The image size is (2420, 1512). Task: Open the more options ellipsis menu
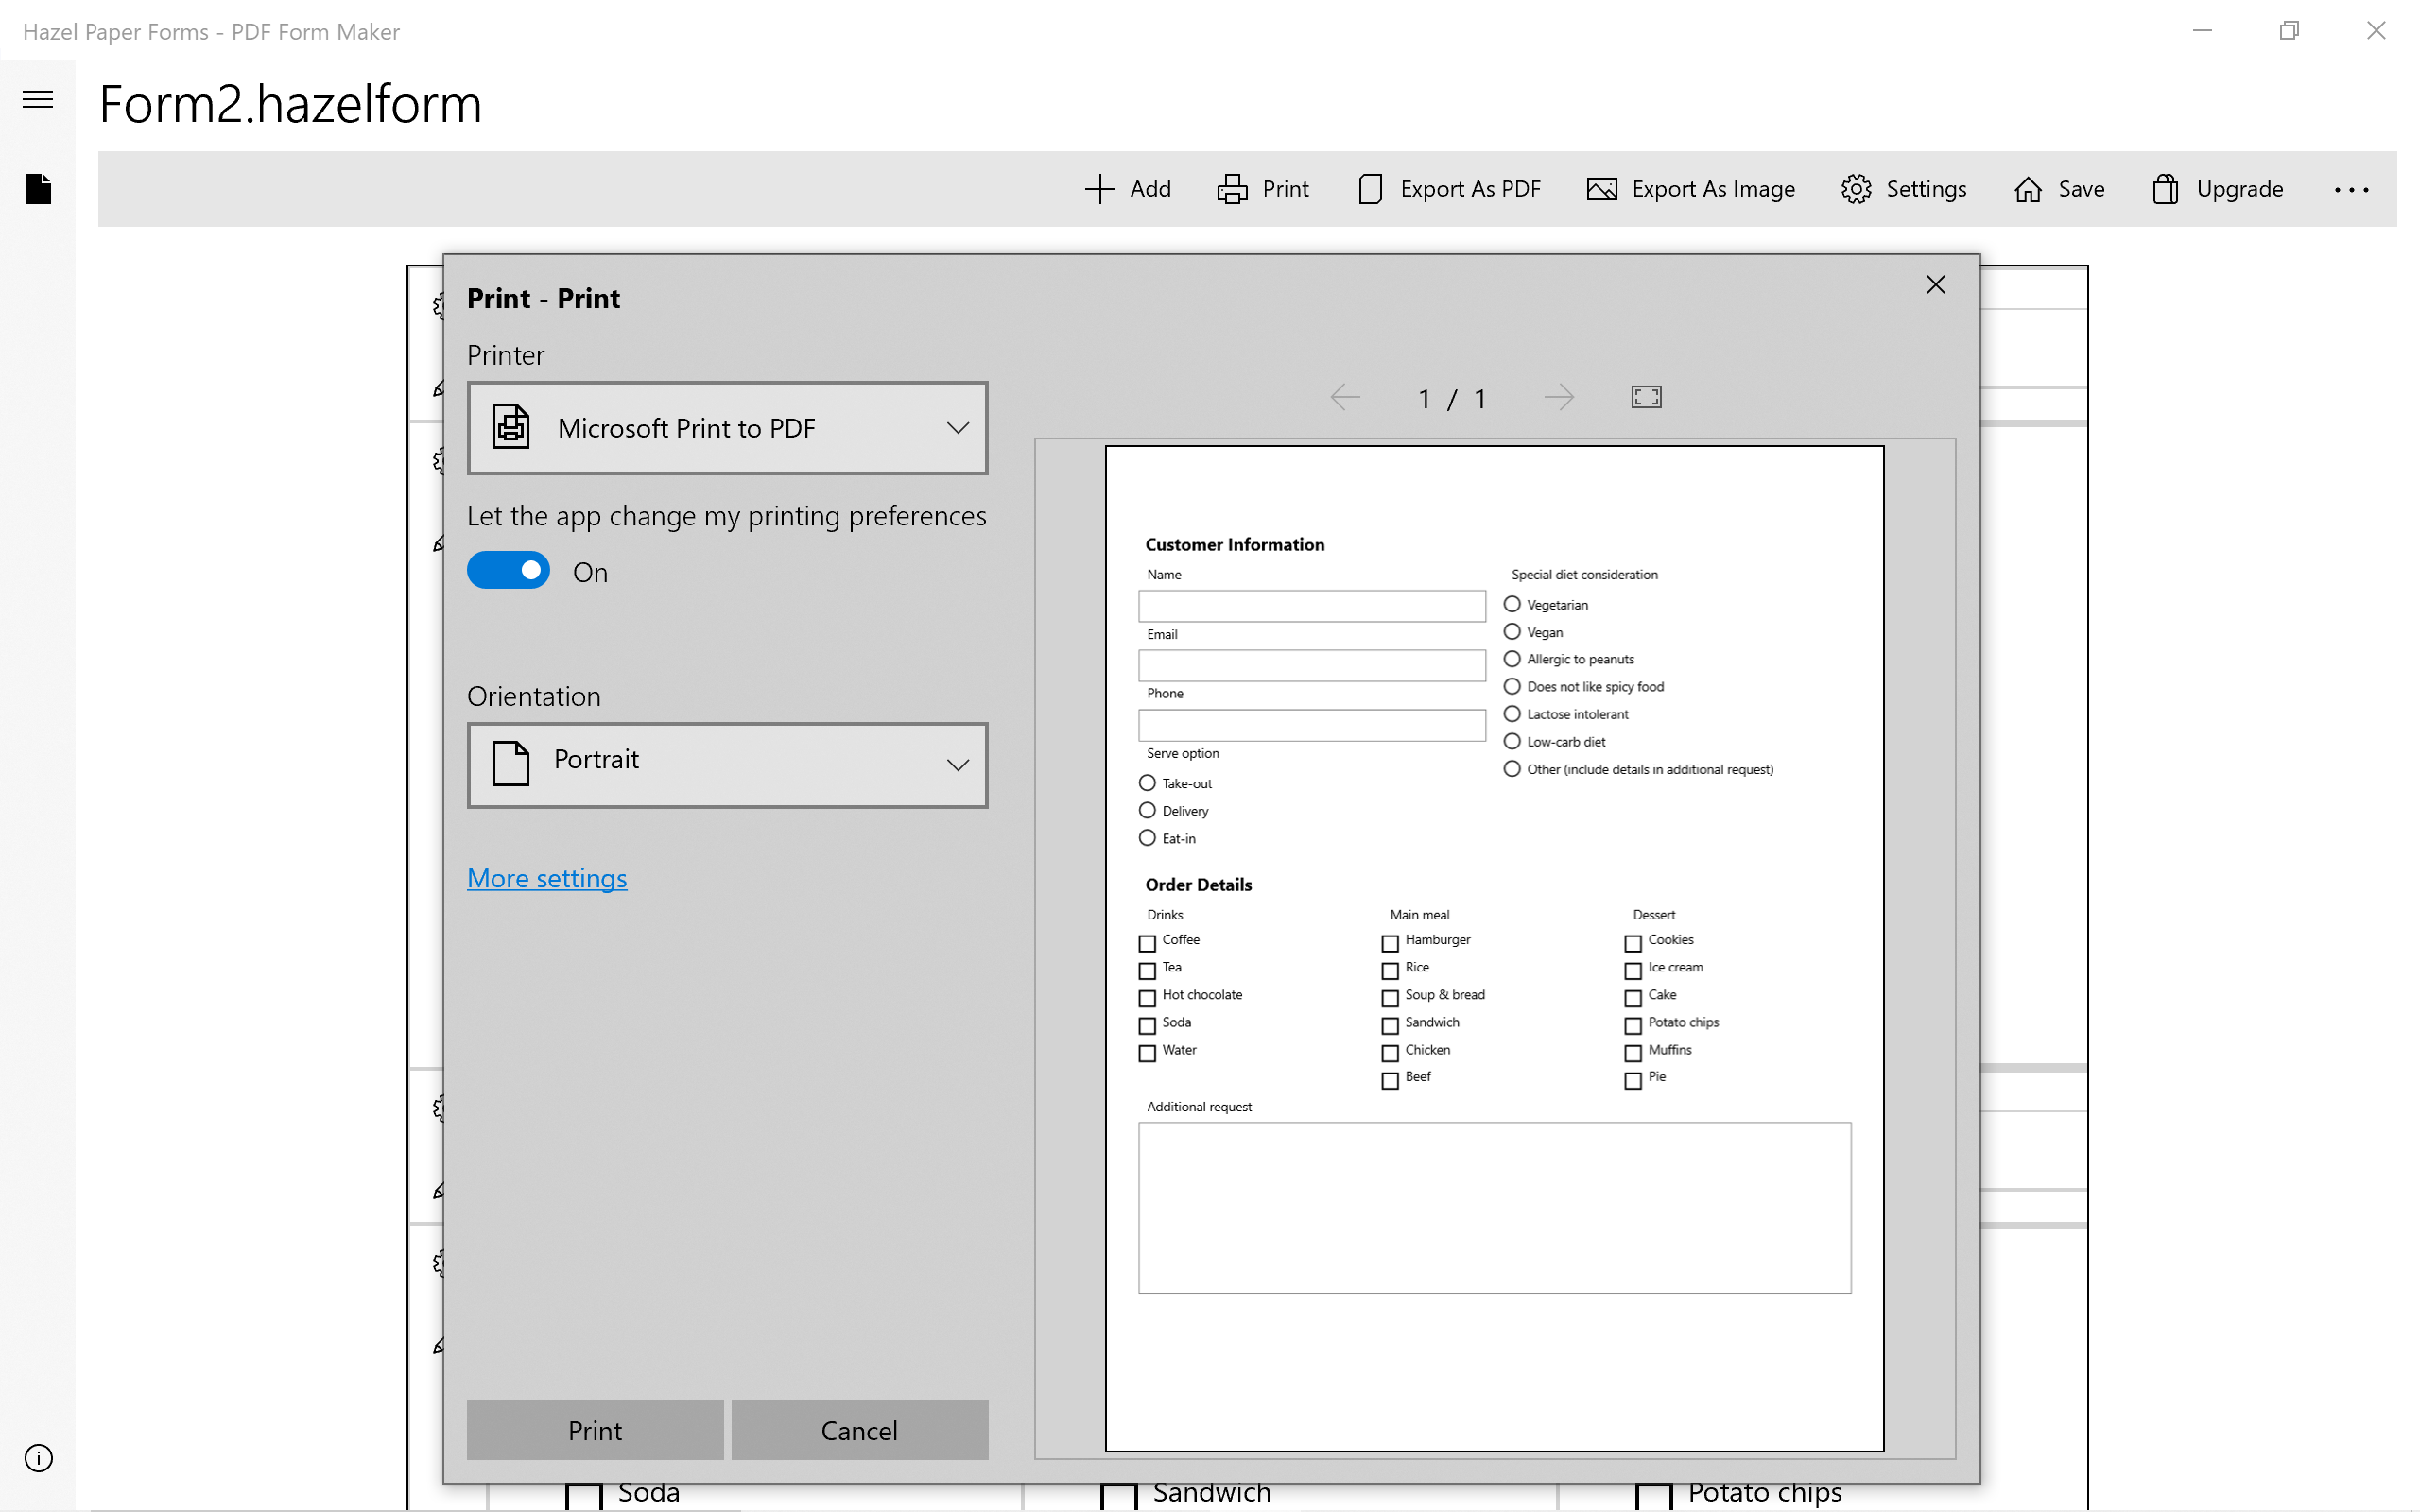tap(2351, 189)
